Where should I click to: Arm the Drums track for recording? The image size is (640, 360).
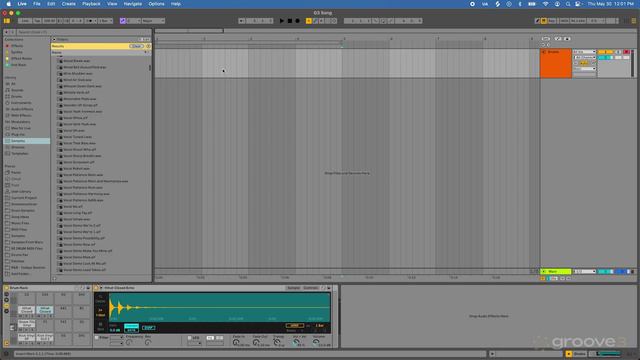(x=626, y=52)
